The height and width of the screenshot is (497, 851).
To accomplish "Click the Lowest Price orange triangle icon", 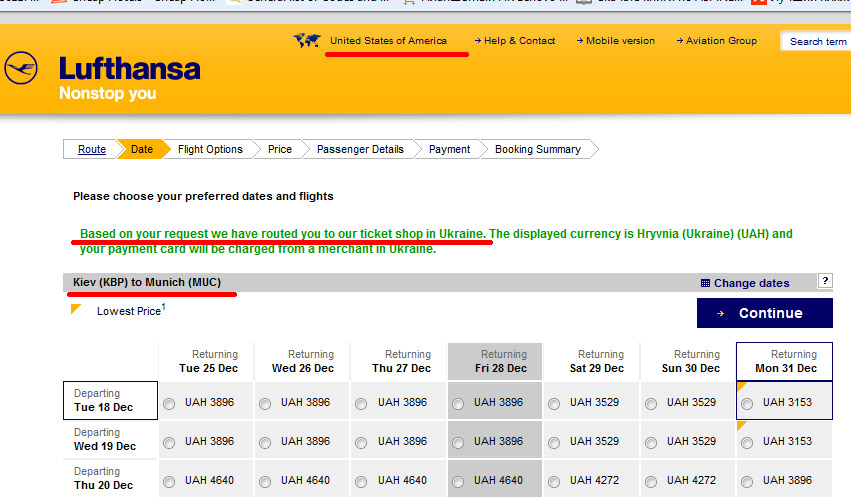I will (x=76, y=309).
